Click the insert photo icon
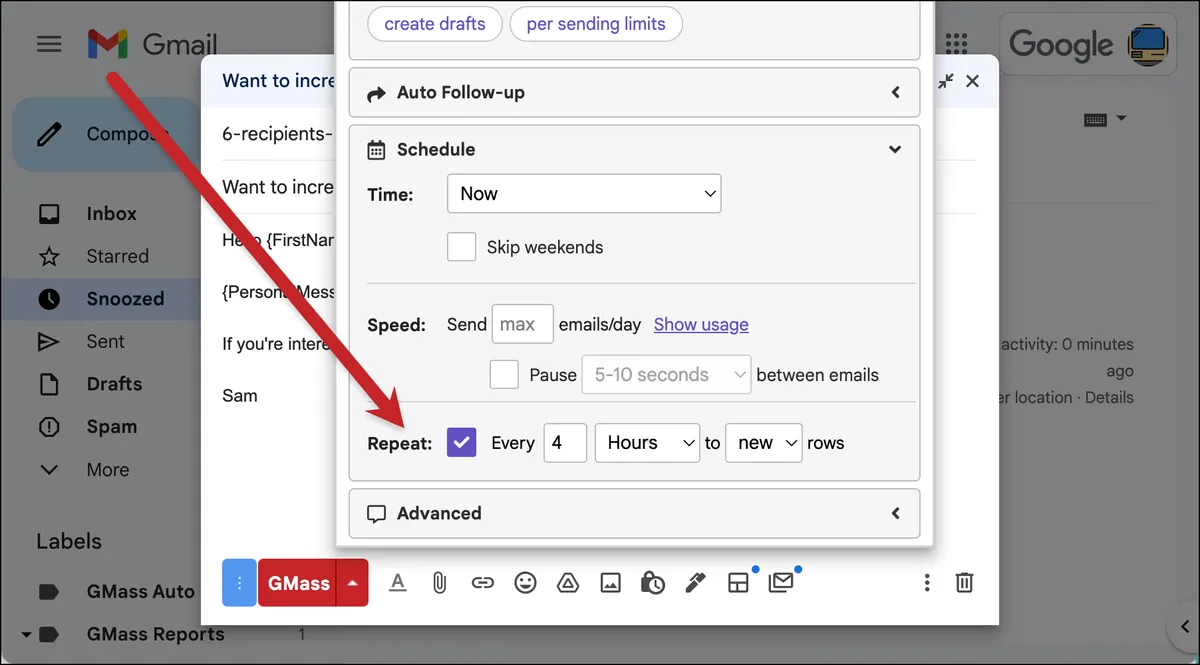 610,583
